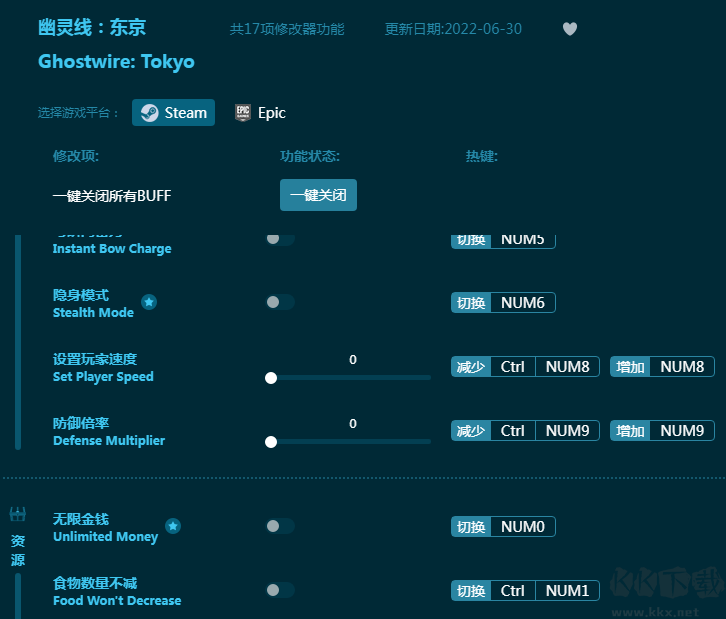
Task: Click the NUM6 hotkey for Stealth Mode
Action: (x=522, y=302)
